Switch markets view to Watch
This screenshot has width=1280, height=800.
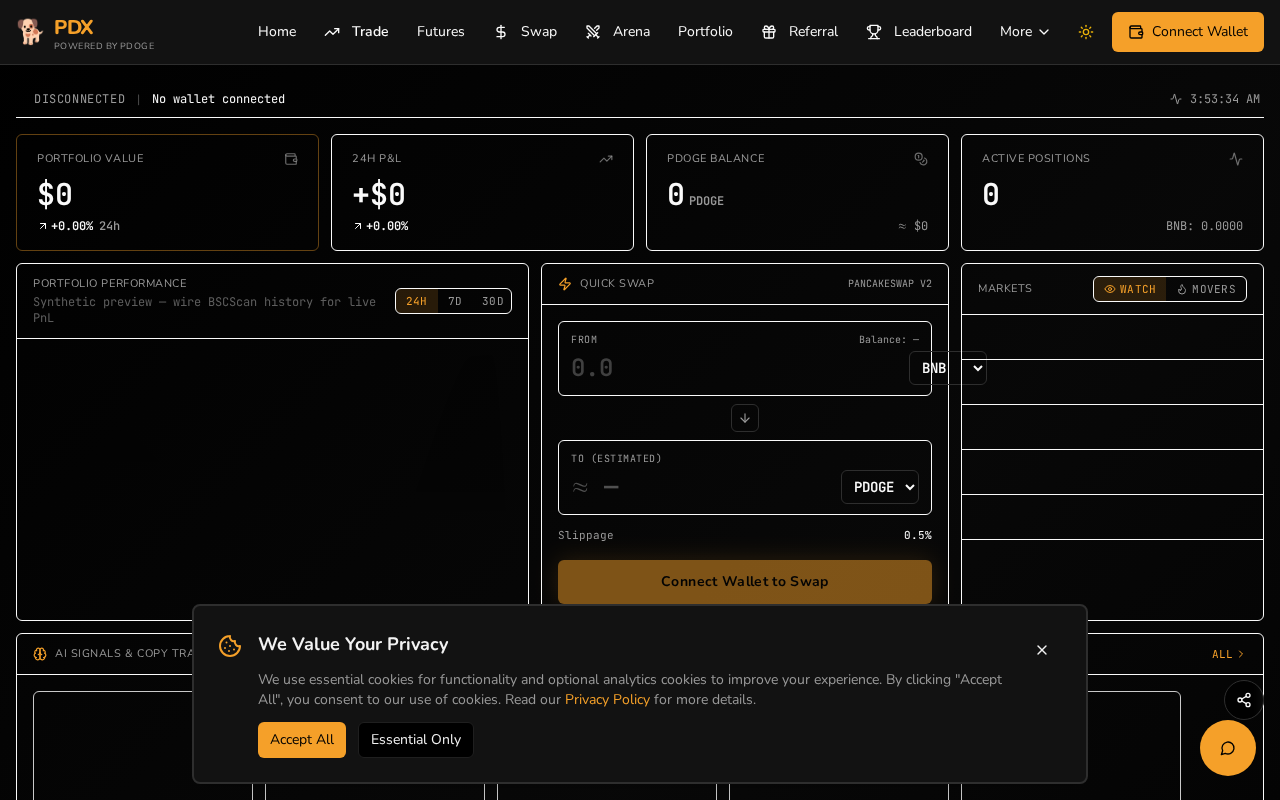(x=1130, y=289)
